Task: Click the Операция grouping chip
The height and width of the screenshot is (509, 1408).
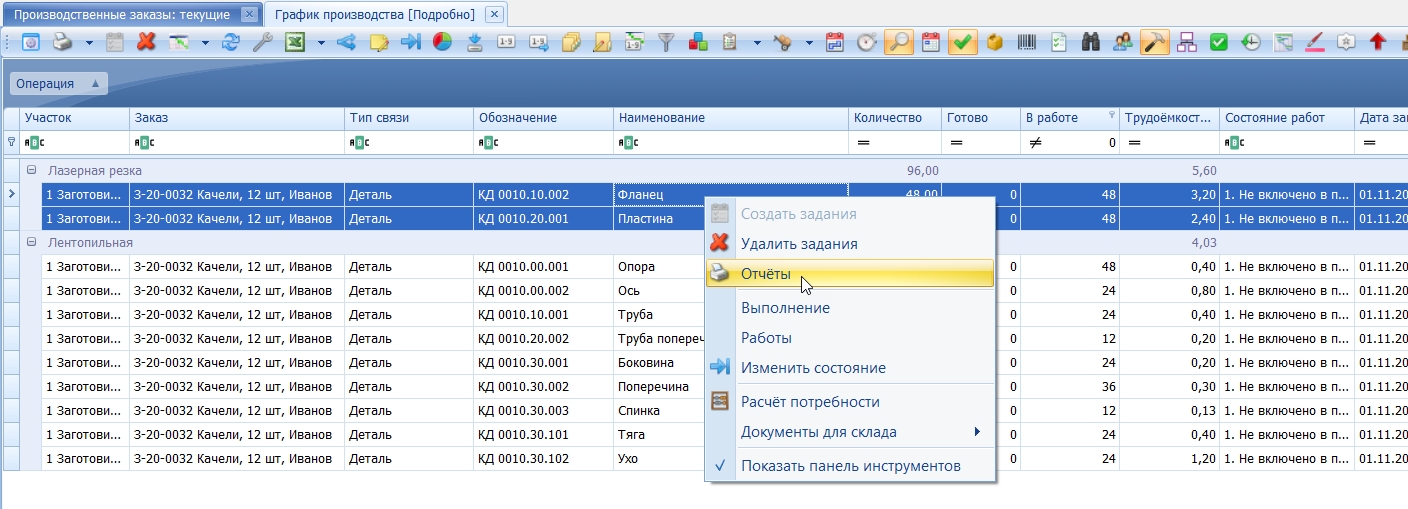Action: pyautogui.click(x=57, y=83)
